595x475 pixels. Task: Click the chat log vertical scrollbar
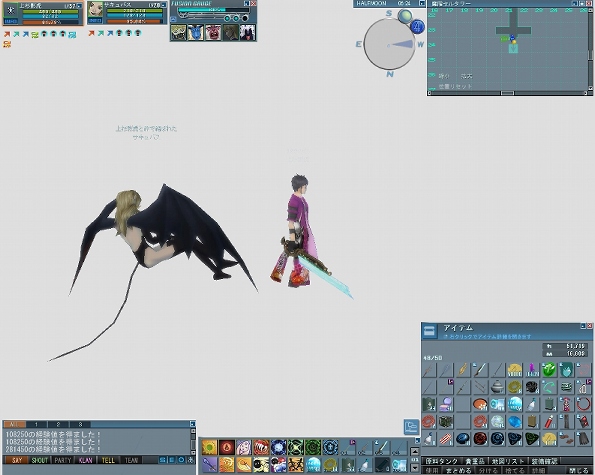point(193,441)
